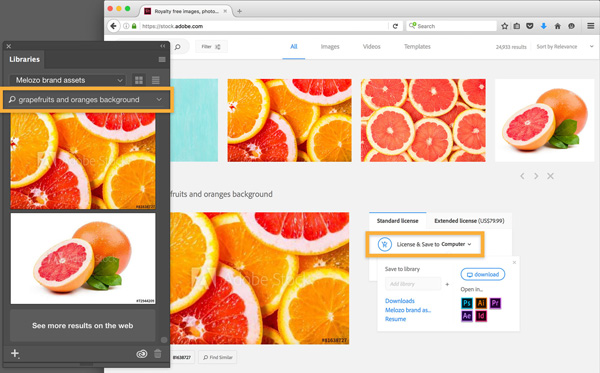Click the 24,933 results count text
This screenshot has height=373, width=600.
(x=511, y=47)
